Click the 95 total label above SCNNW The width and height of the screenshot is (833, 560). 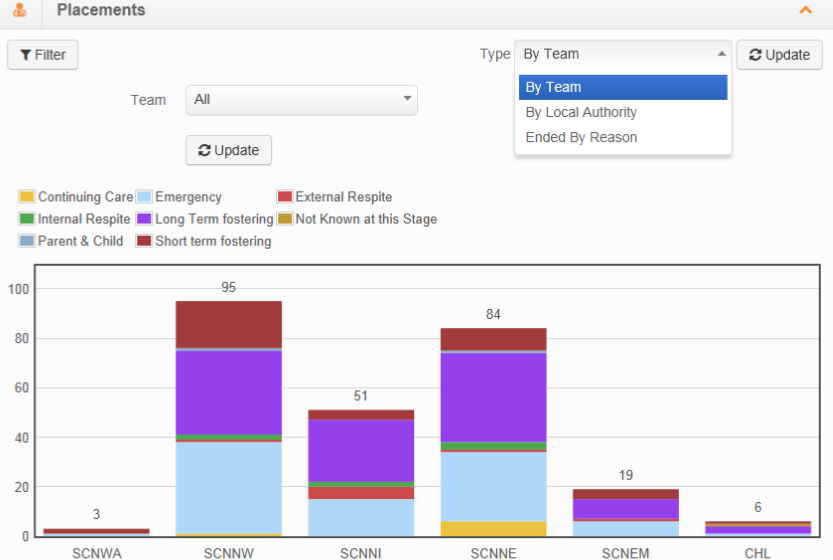coord(228,287)
